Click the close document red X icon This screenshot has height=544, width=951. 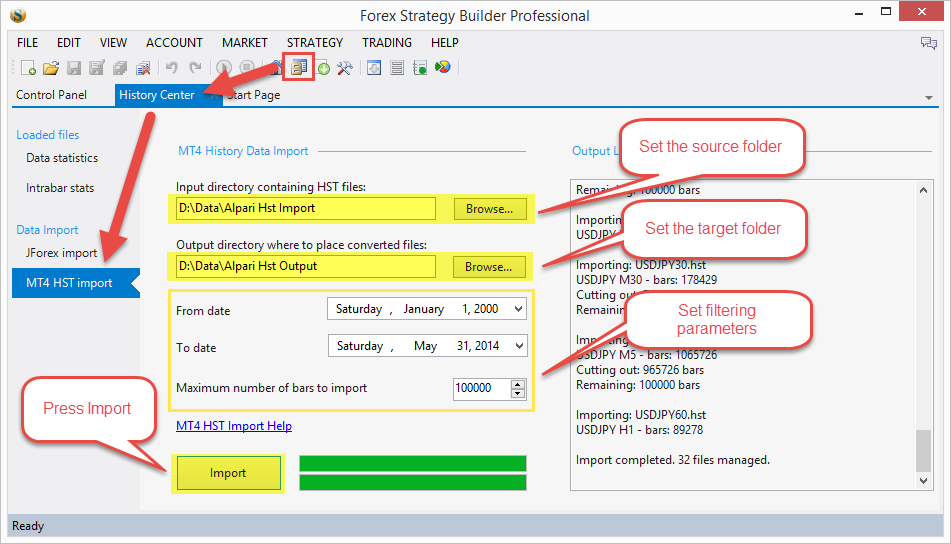click(143, 67)
